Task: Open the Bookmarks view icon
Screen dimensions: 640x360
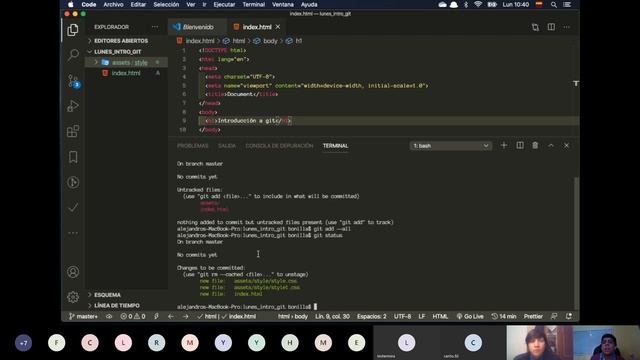Action: (x=73, y=157)
